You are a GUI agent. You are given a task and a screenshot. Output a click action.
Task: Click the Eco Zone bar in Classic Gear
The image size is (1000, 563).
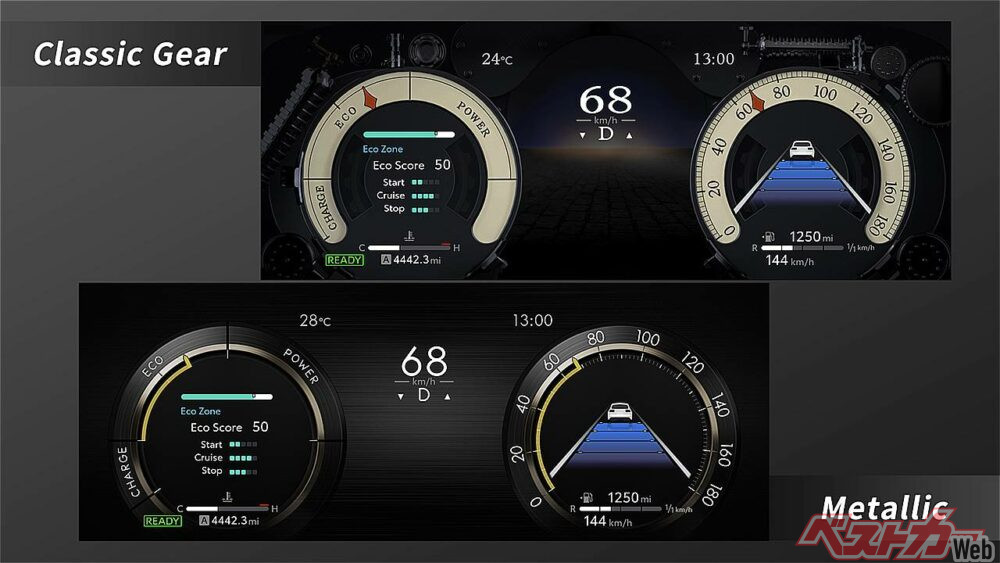coord(408,133)
